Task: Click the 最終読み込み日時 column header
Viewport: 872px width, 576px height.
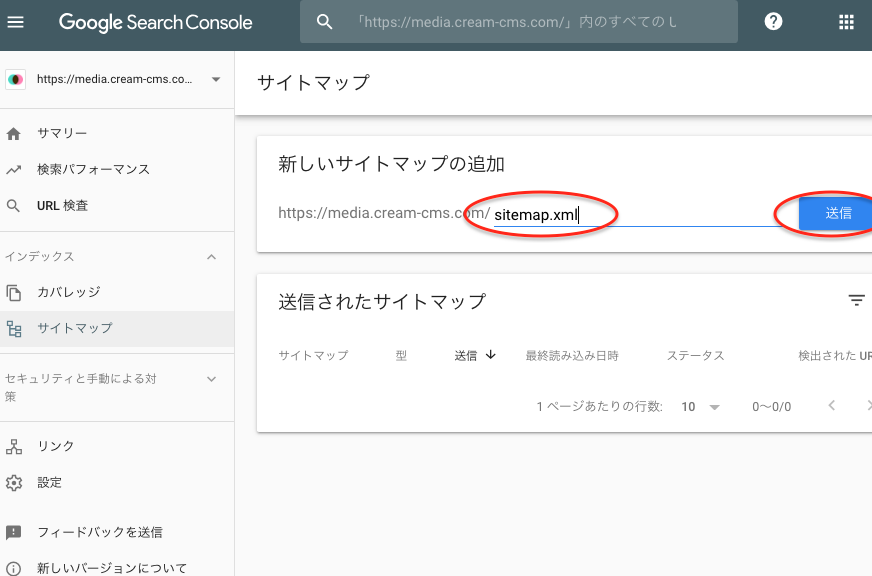Action: click(572, 355)
